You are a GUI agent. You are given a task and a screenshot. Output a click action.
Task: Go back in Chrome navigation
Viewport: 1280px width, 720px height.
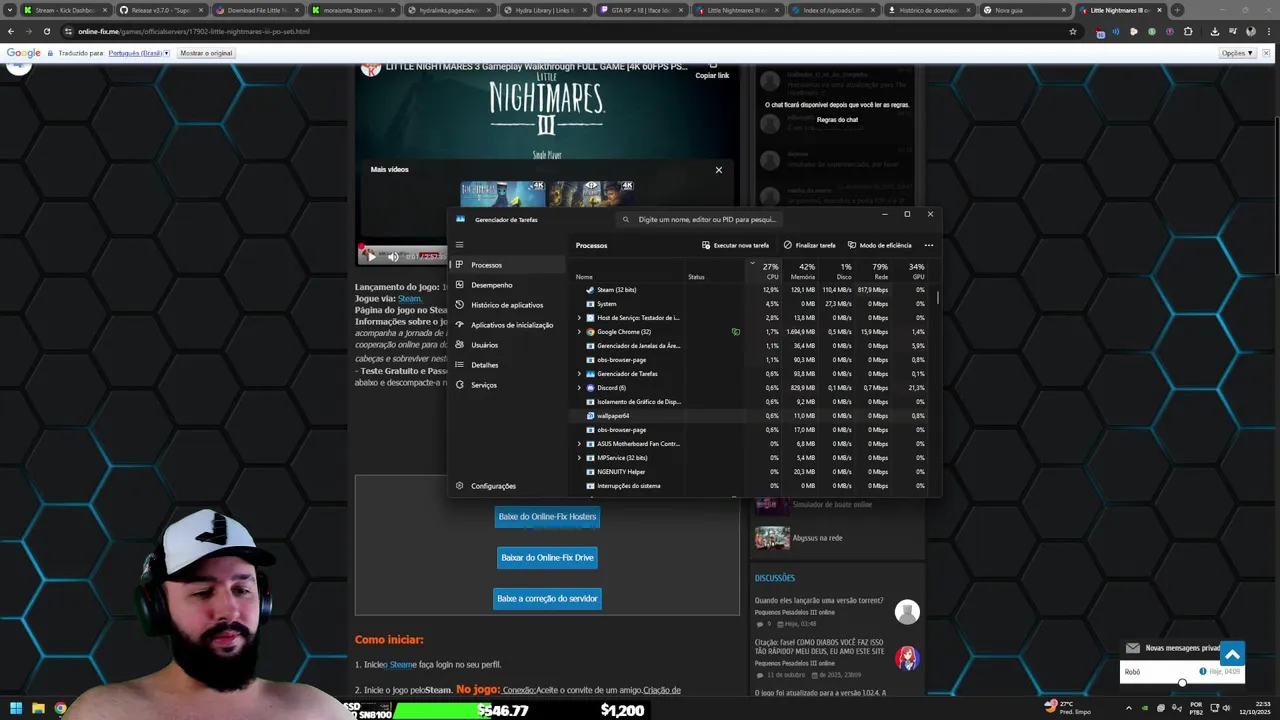click(11, 31)
